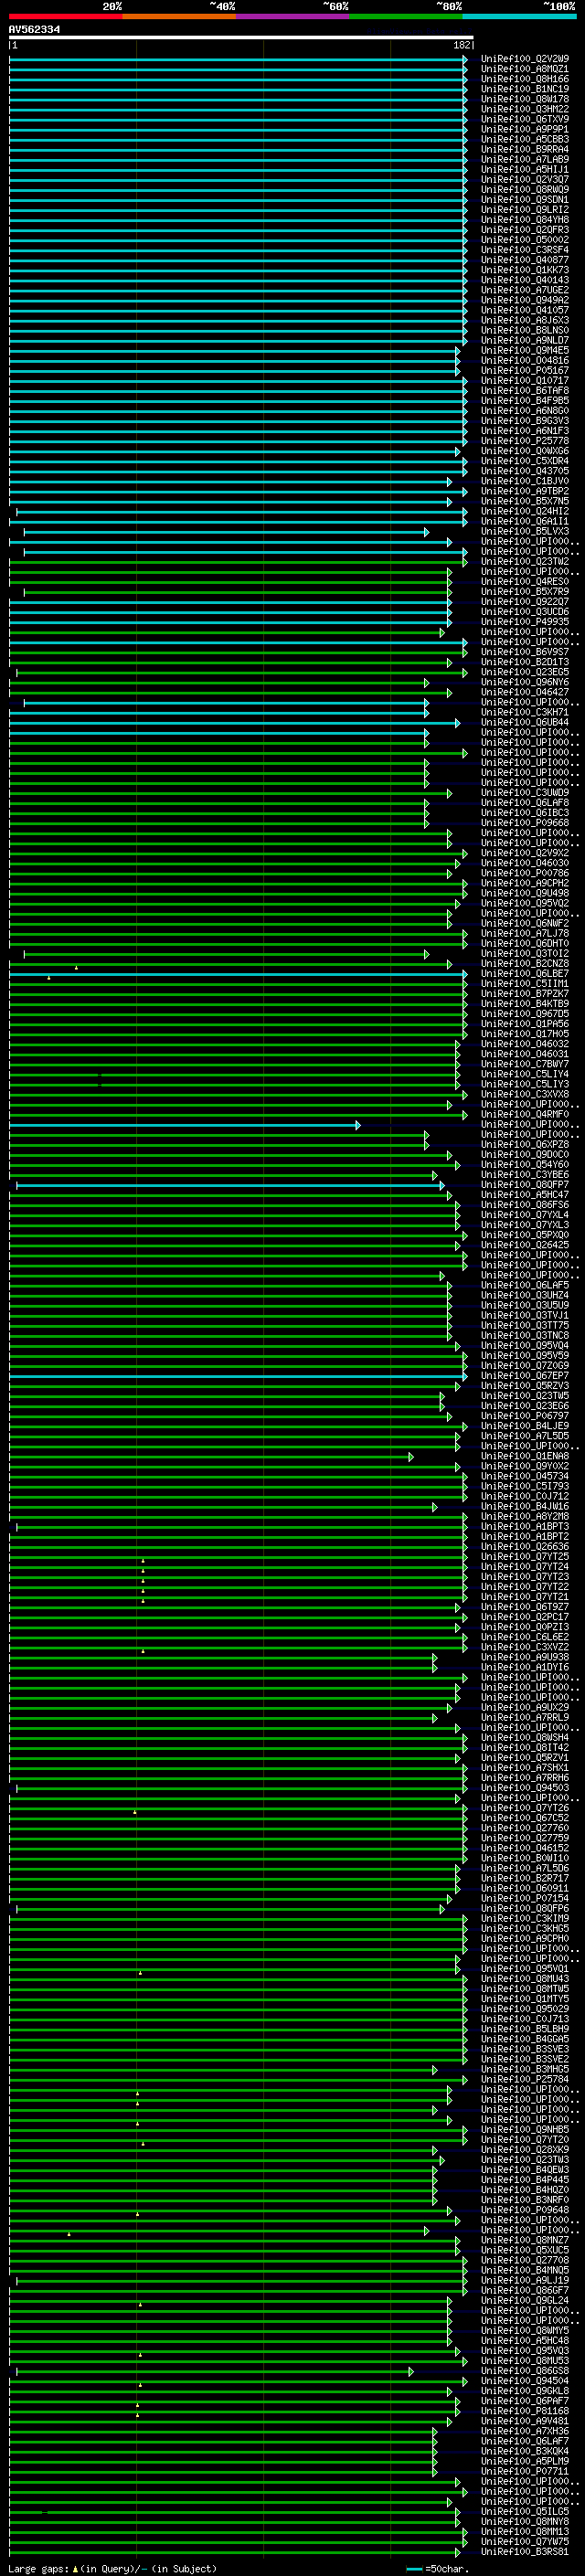Select UniRef100_Q26636 entry
585x2576 pixels.
[x=524, y=1546]
